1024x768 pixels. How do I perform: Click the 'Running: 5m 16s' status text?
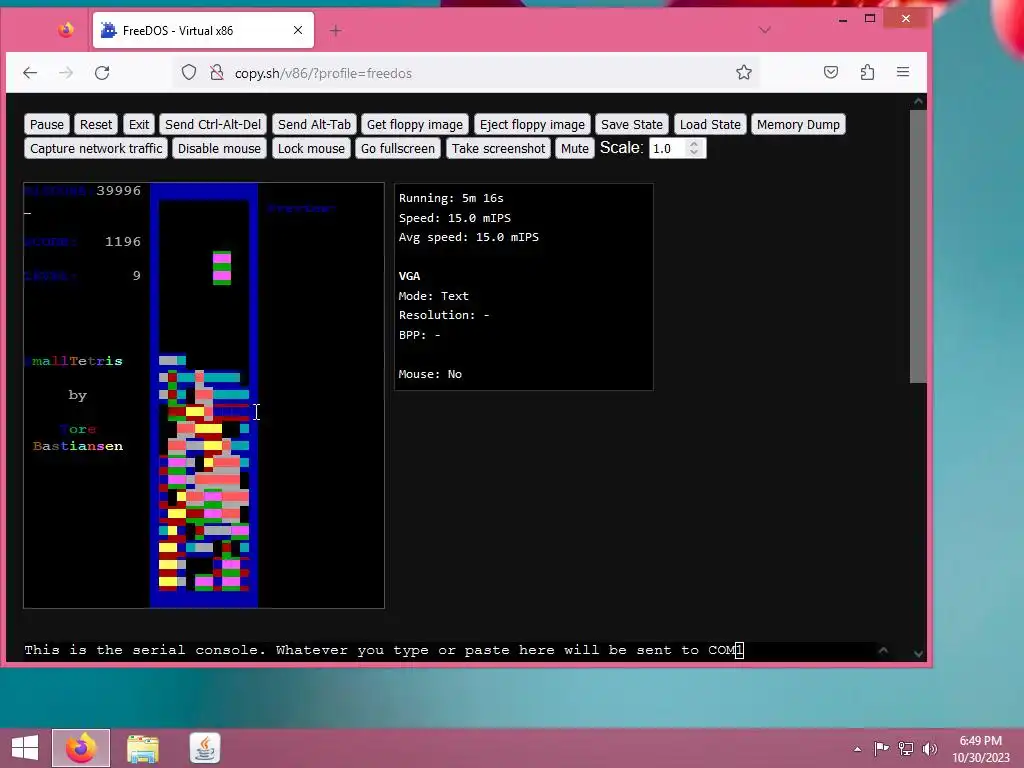click(x=451, y=198)
